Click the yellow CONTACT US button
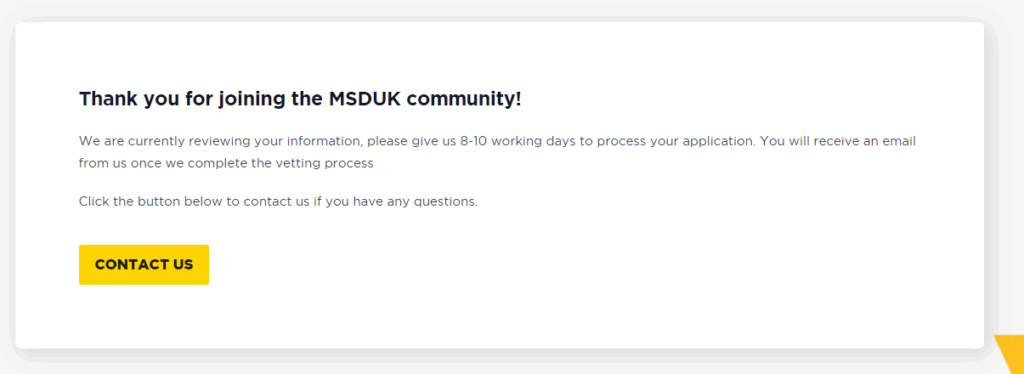The image size is (1024, 374). 144,264
